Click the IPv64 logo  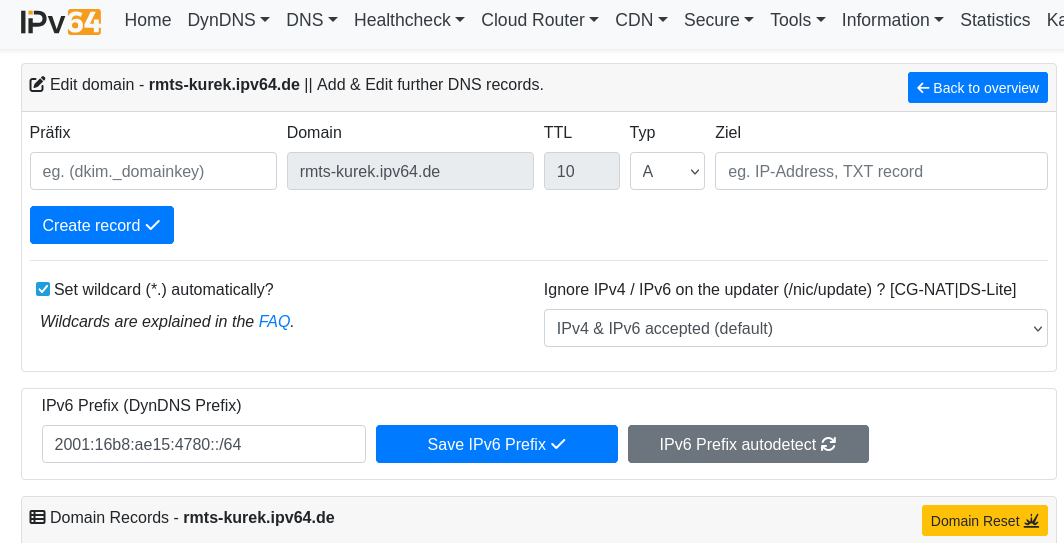[x=61, y=20]
